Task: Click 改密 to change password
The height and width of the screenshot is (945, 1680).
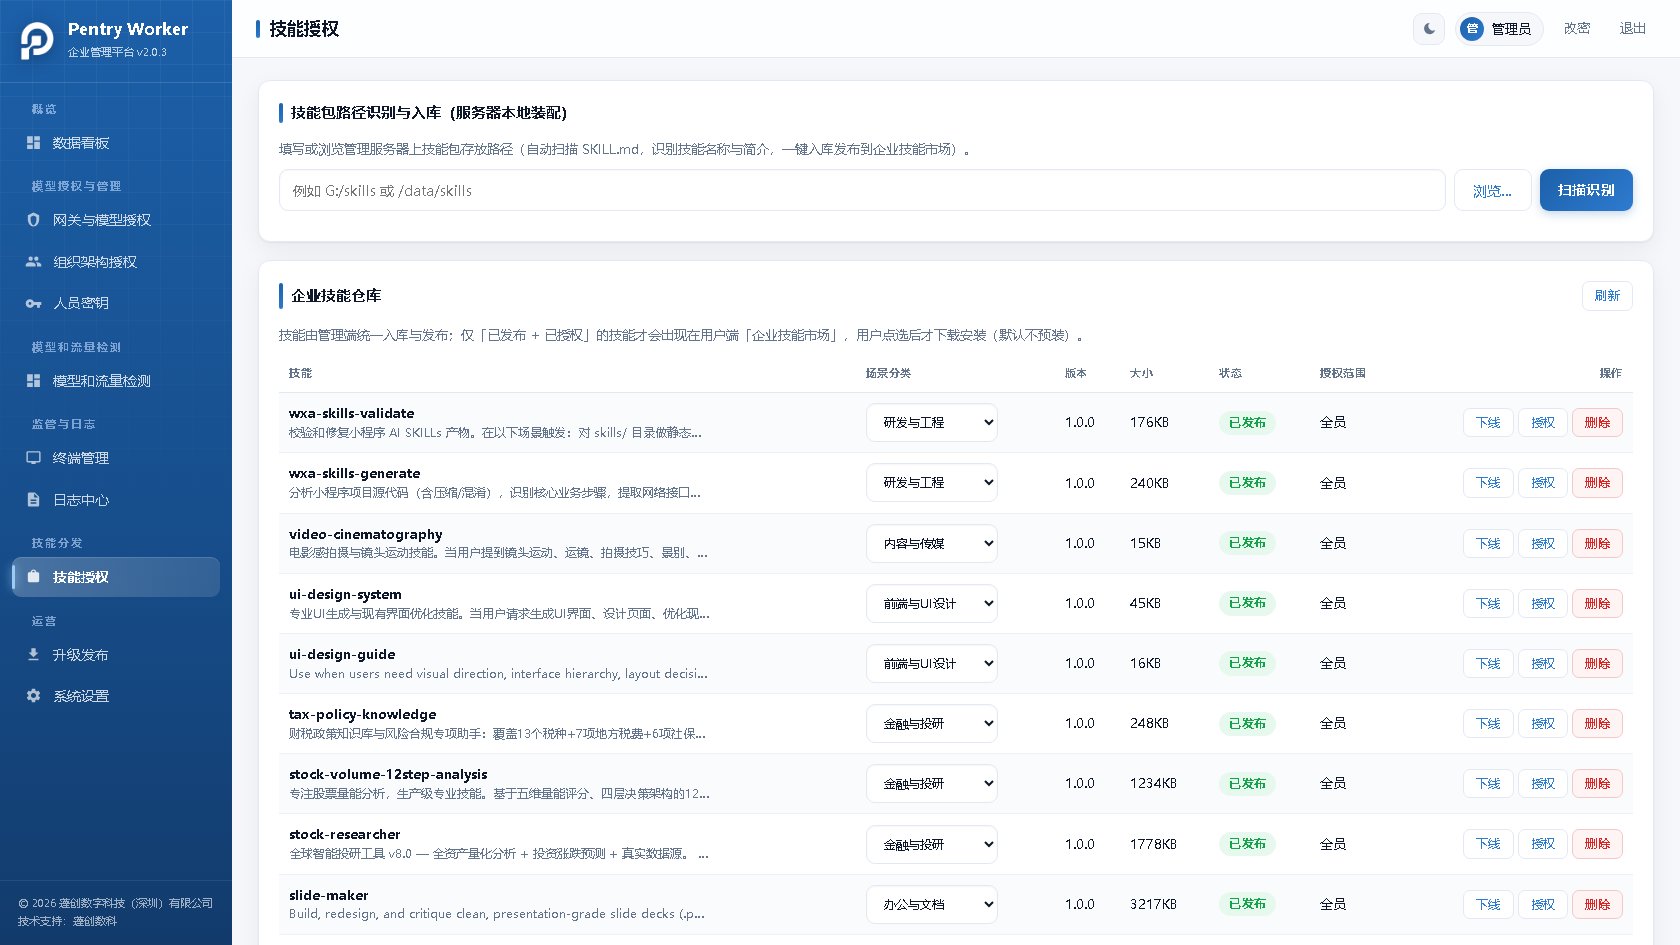Action: click(1577, 29)
